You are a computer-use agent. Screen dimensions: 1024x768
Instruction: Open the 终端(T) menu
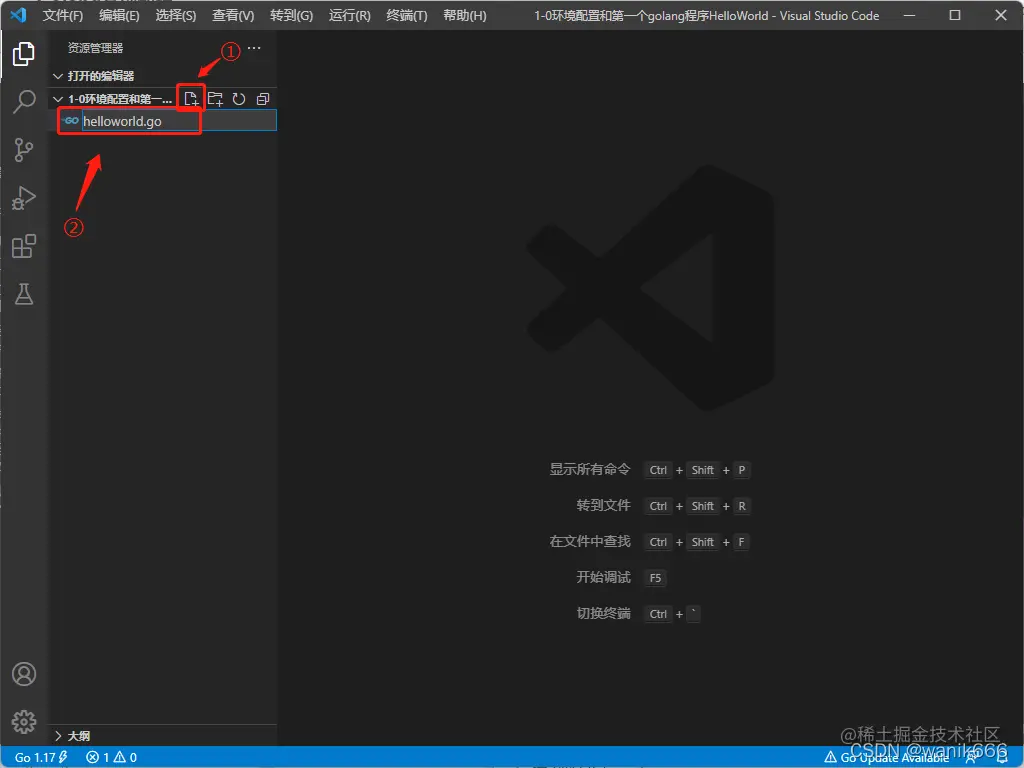coord(406,15)
